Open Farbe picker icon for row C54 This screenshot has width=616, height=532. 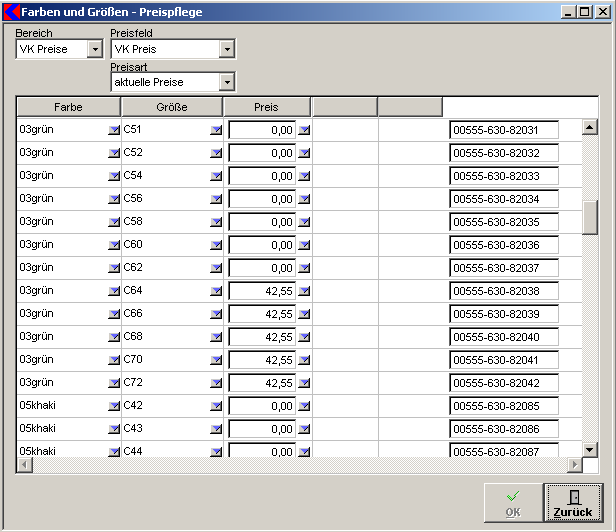point(114,176)
